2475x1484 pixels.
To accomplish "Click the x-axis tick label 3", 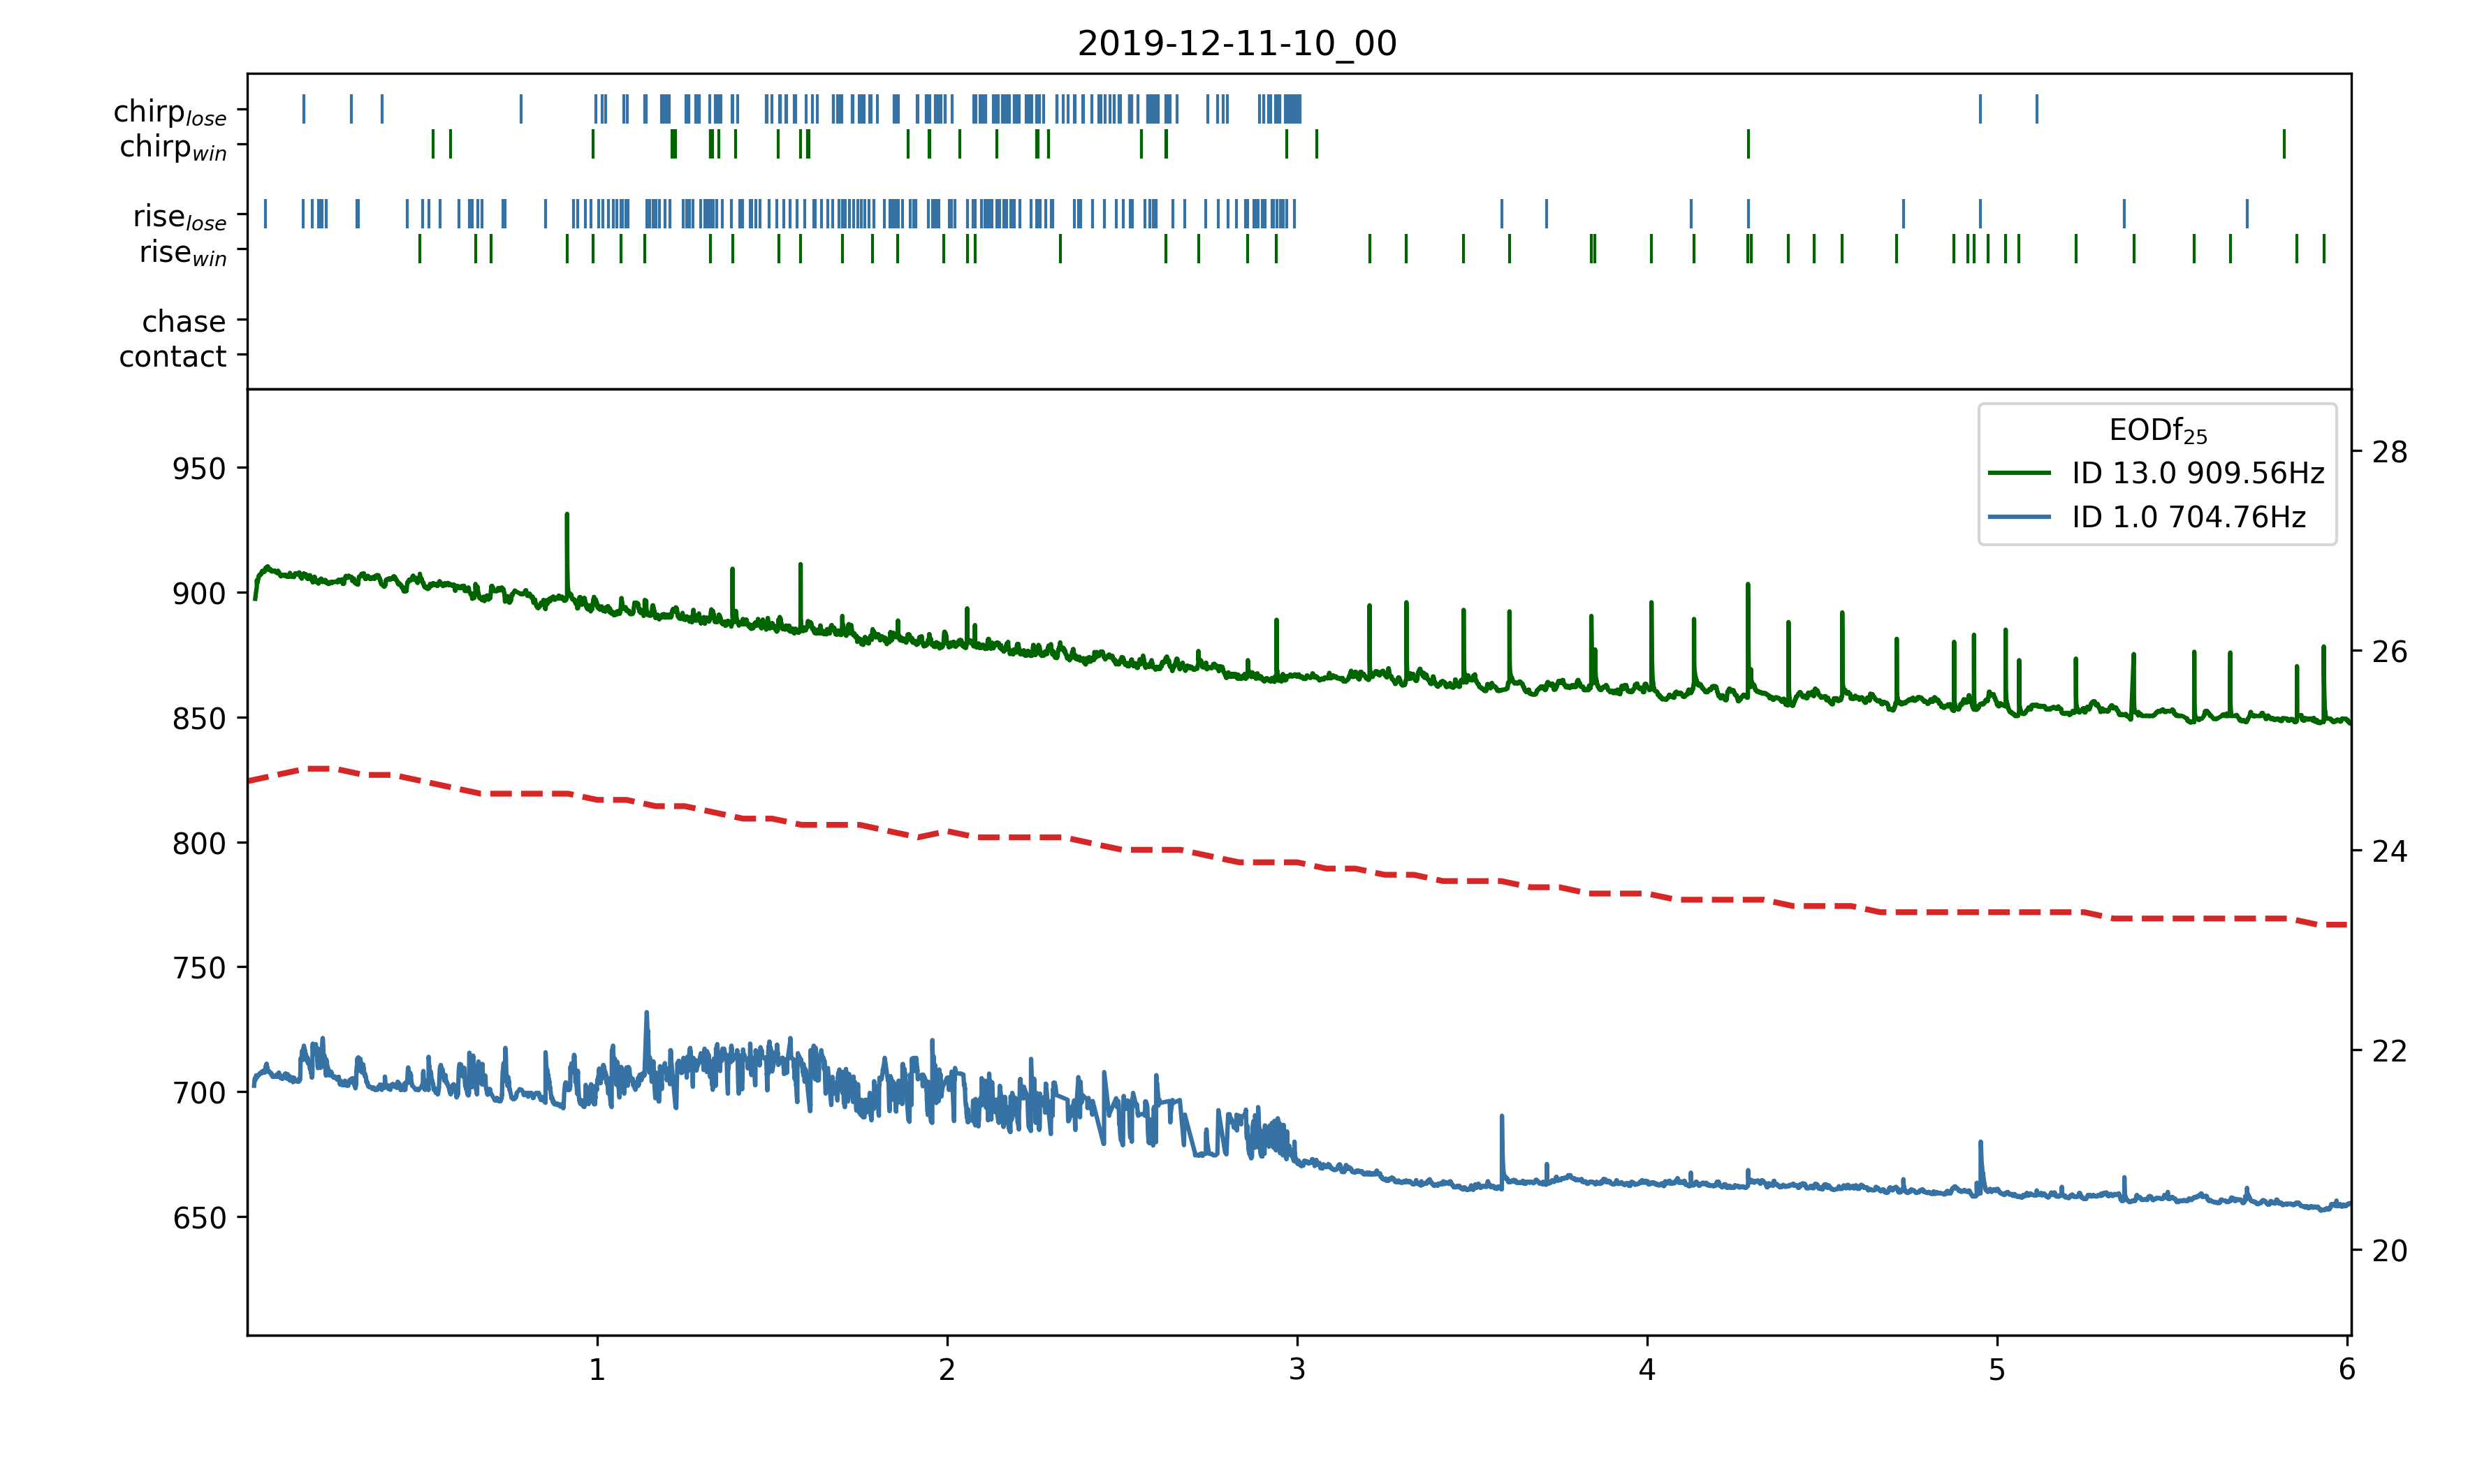I will pos(1297,1370).
